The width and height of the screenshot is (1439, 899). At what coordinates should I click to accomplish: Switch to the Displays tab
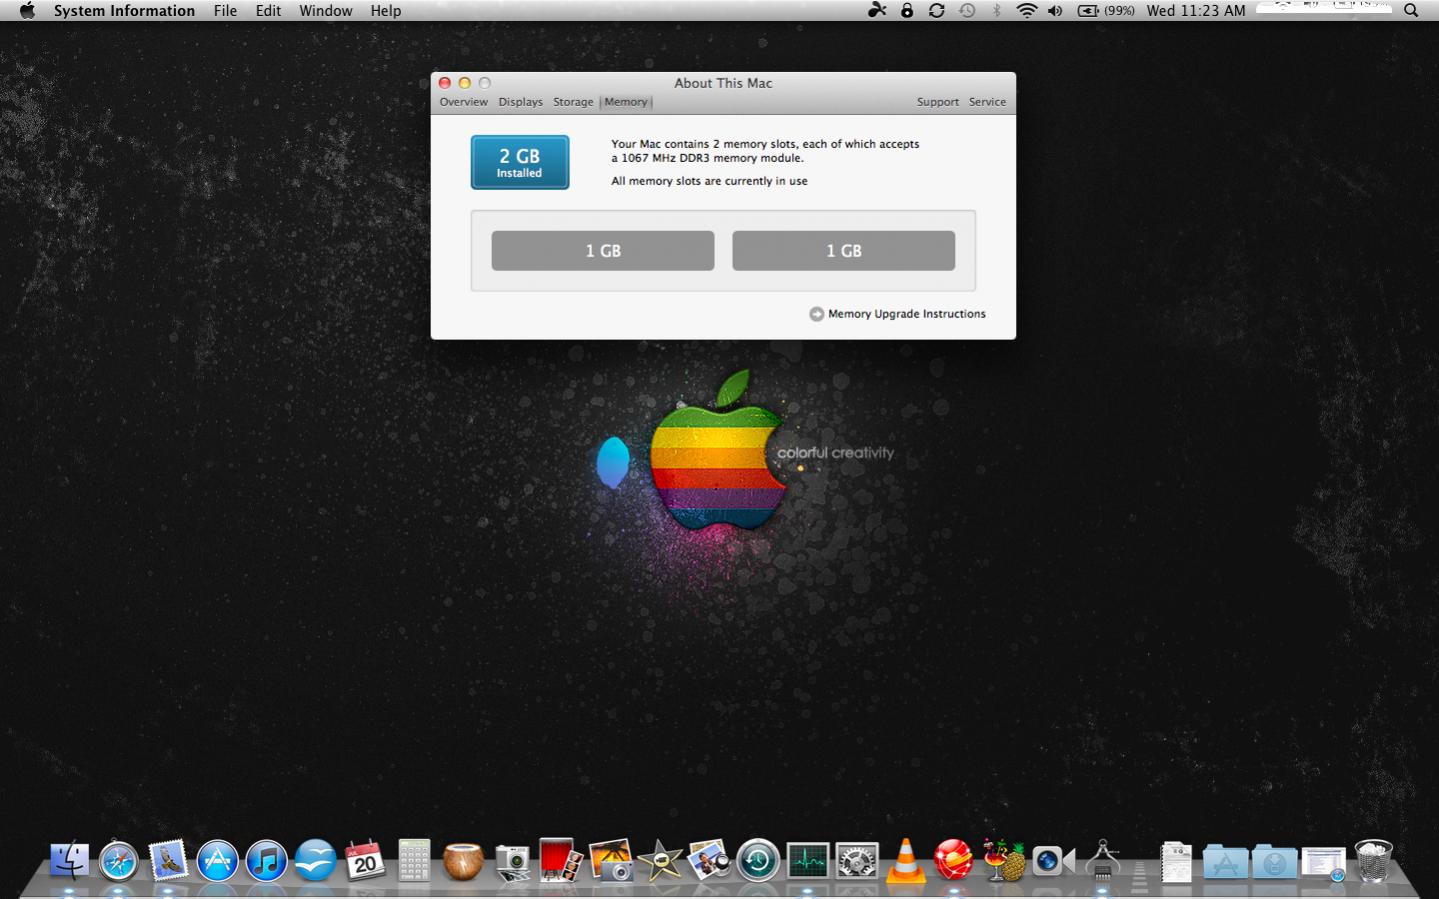521,102
